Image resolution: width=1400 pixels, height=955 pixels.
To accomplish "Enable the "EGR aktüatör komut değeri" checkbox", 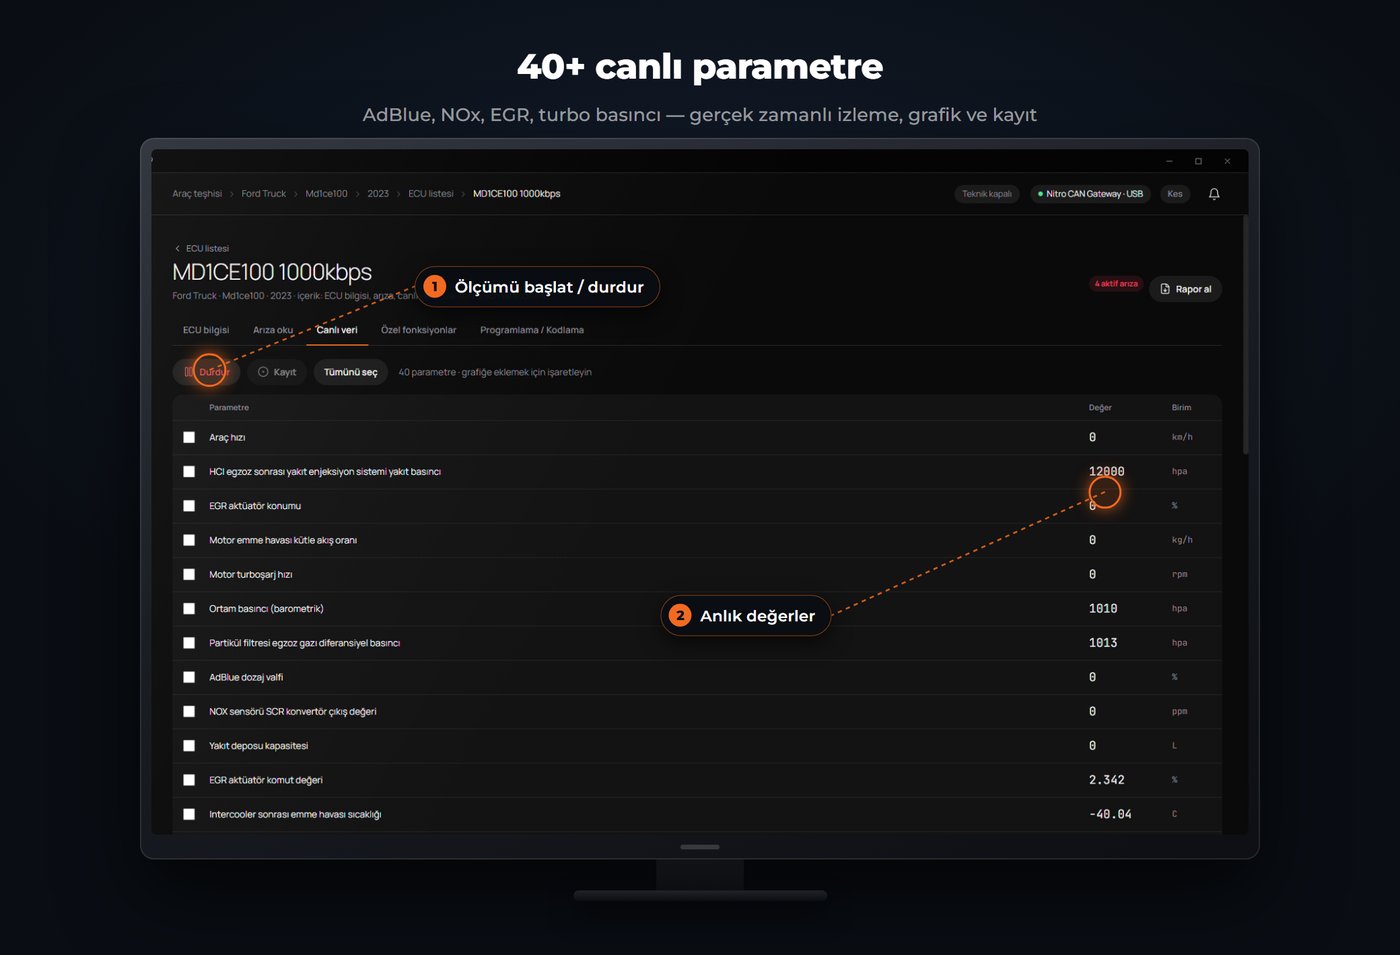I will [x=189, y=780].
